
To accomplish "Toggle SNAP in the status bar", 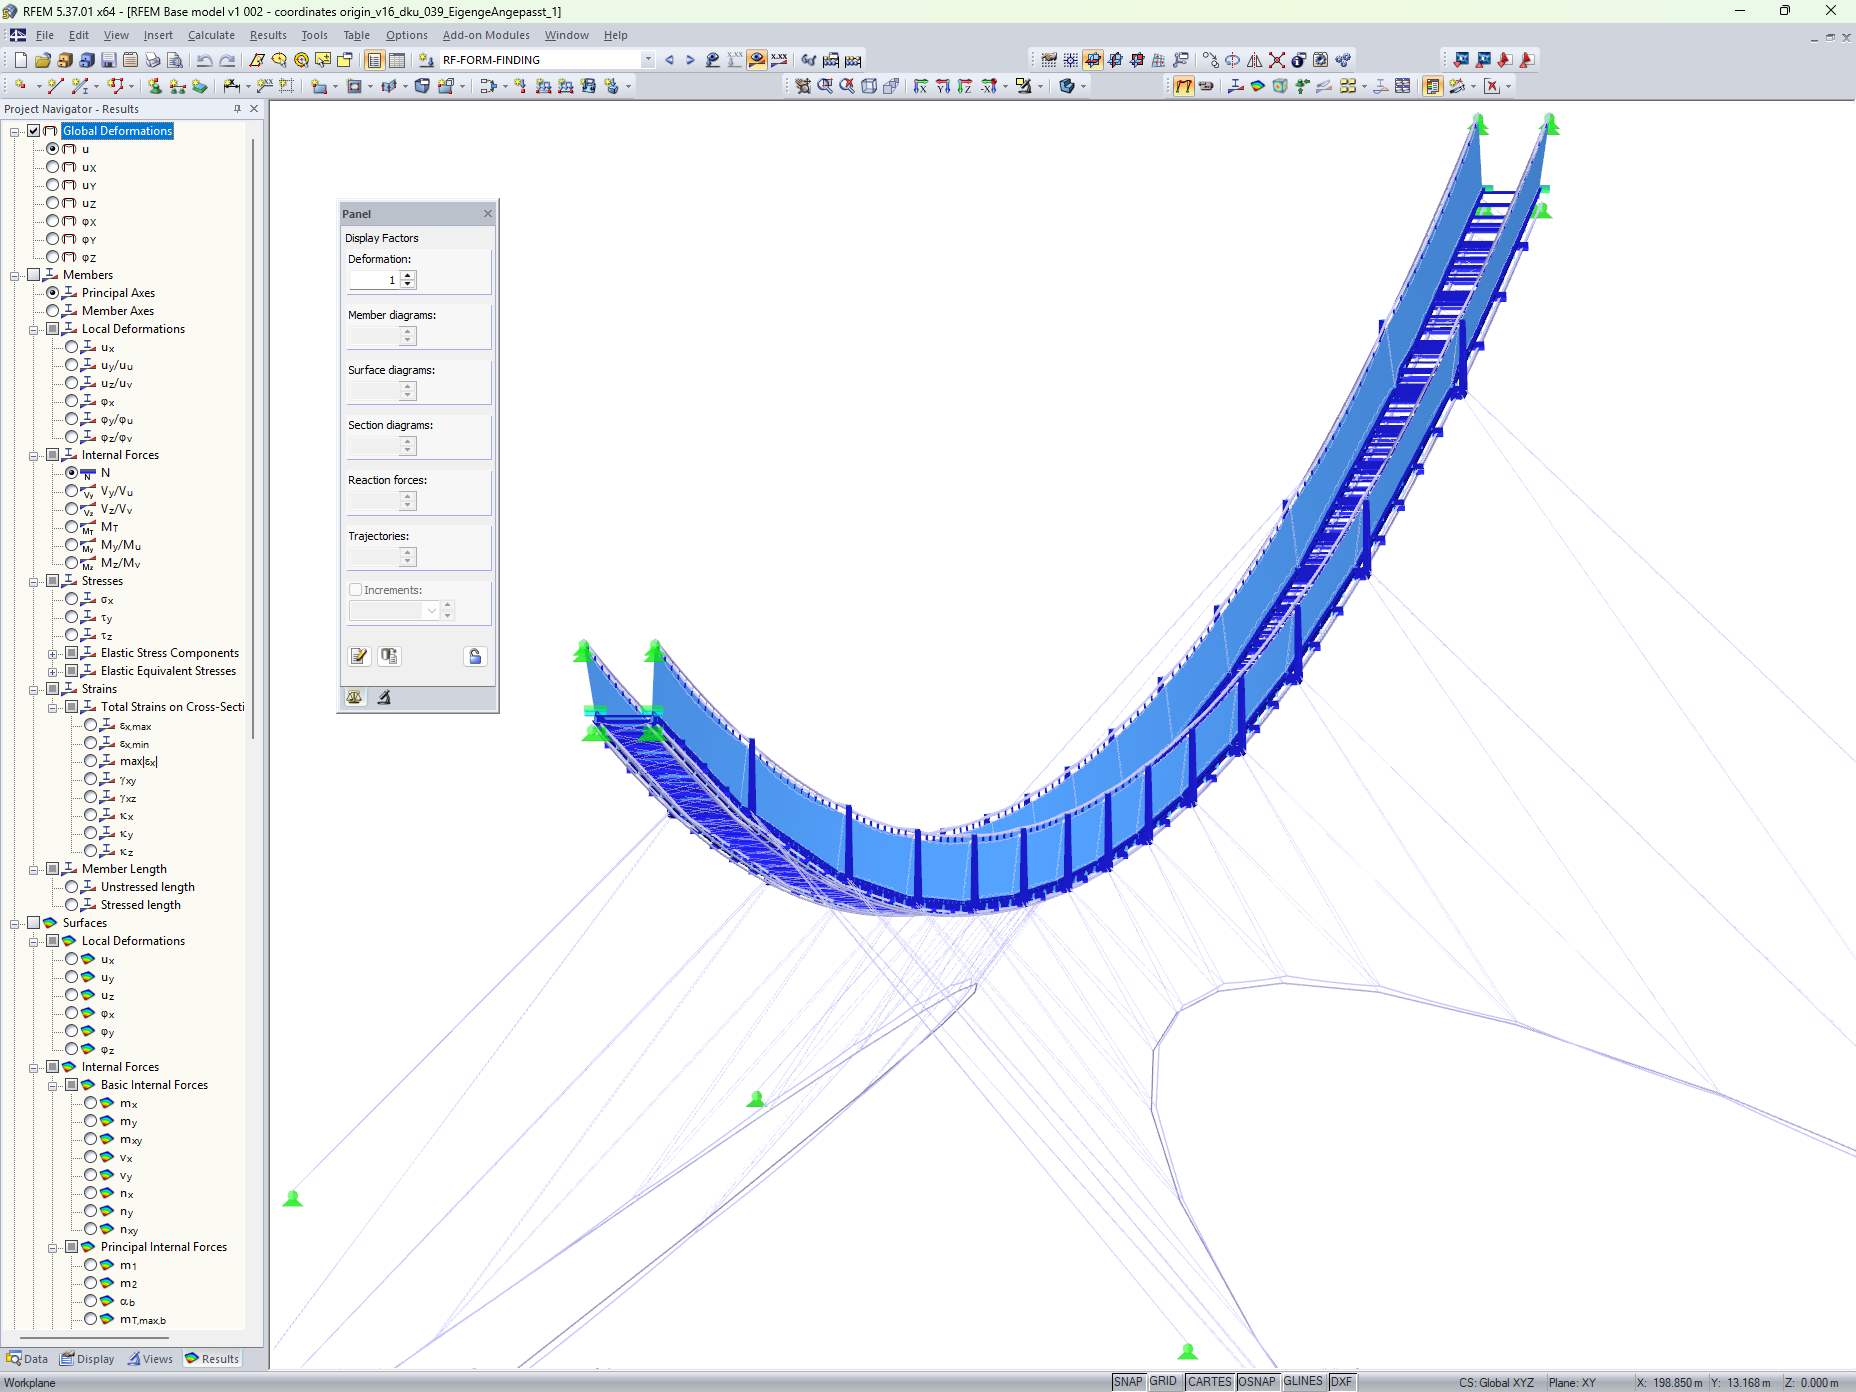I will (x=1127, y=1381).
